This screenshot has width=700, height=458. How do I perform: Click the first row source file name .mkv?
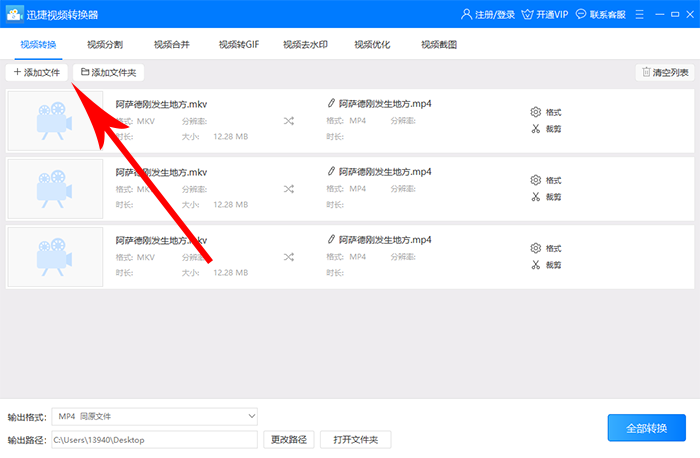[x=161, y=104]
